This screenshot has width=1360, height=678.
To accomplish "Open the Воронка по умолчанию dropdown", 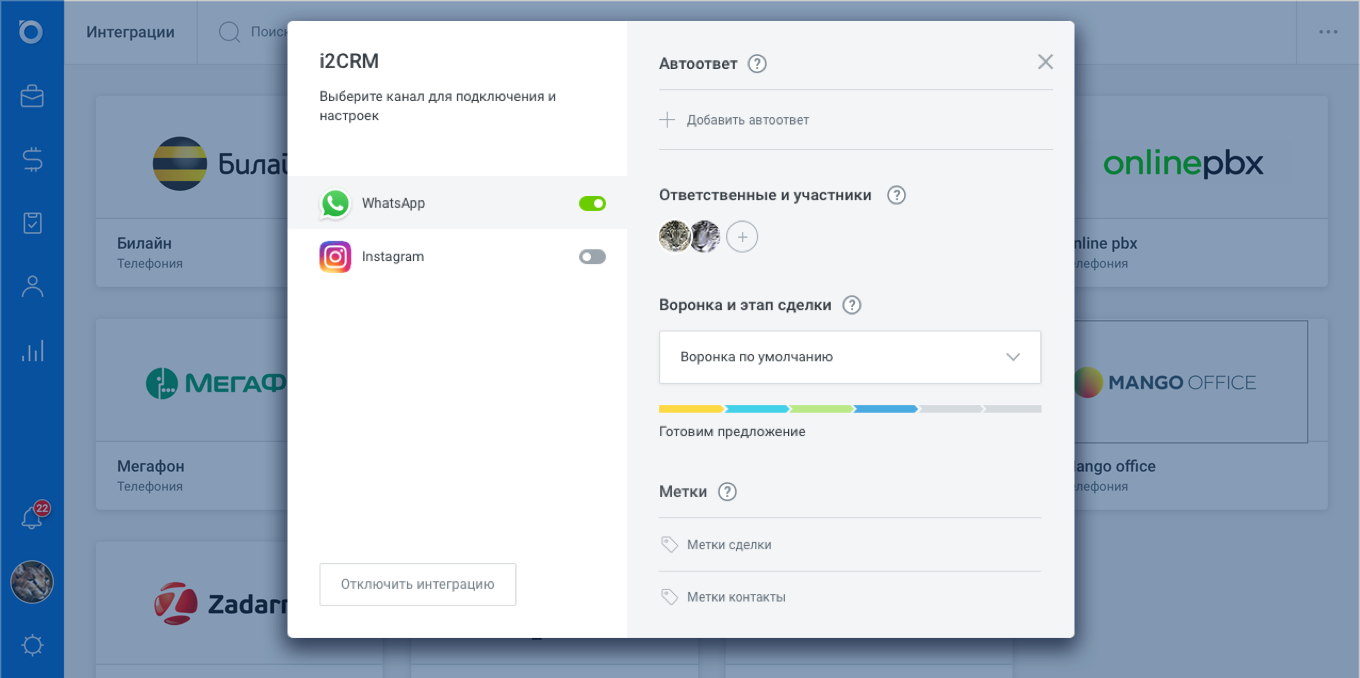I will 850,357.
